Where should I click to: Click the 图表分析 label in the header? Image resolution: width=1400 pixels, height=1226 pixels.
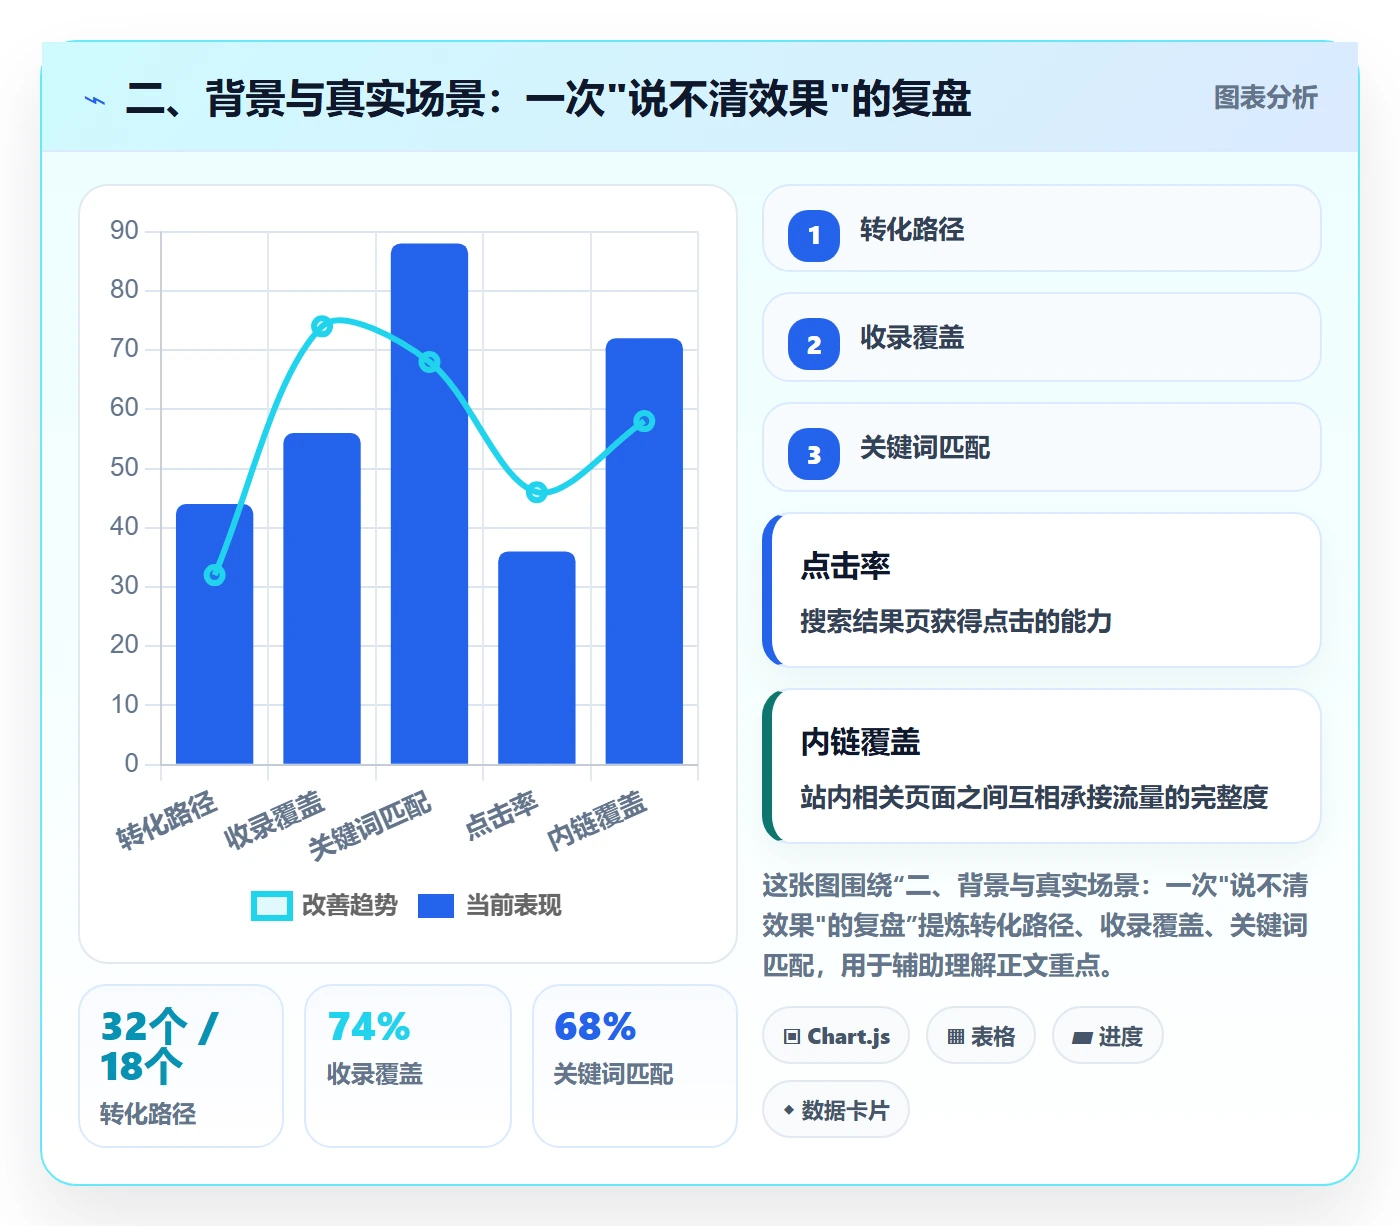point(1265,98)
